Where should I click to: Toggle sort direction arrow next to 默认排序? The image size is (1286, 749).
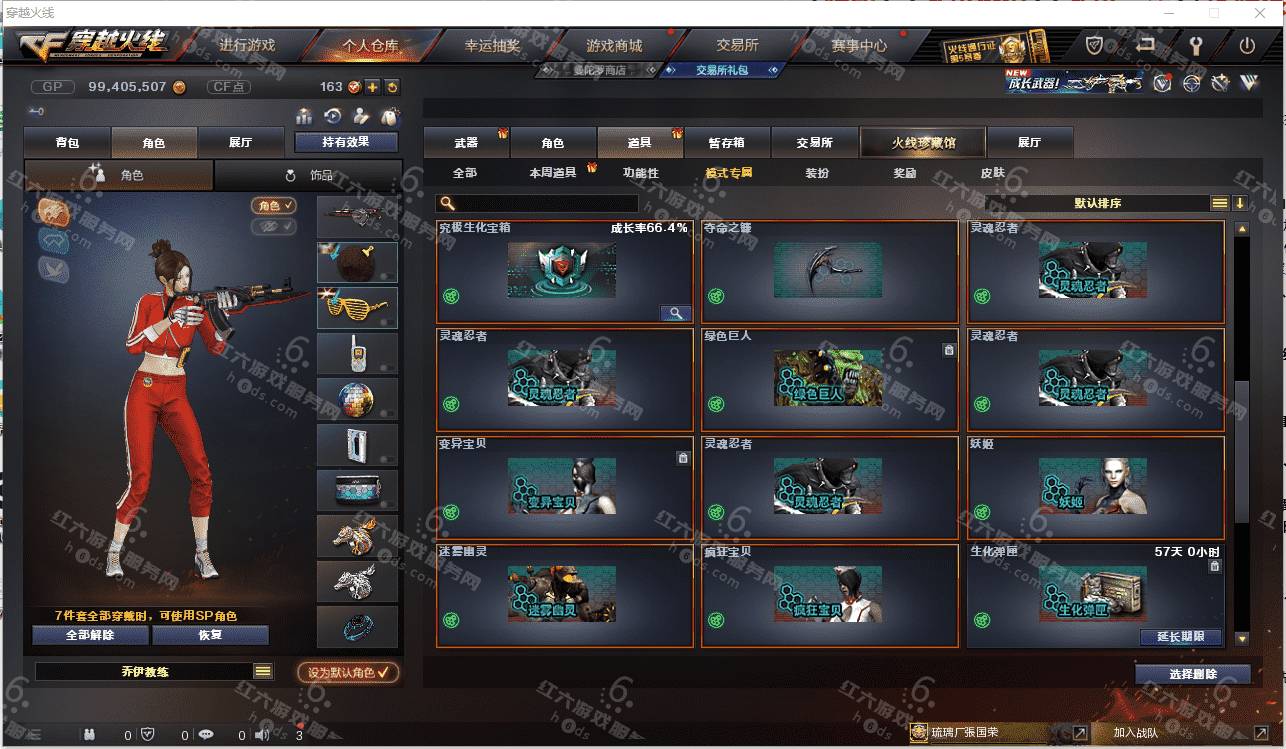tap(1240, 203)
